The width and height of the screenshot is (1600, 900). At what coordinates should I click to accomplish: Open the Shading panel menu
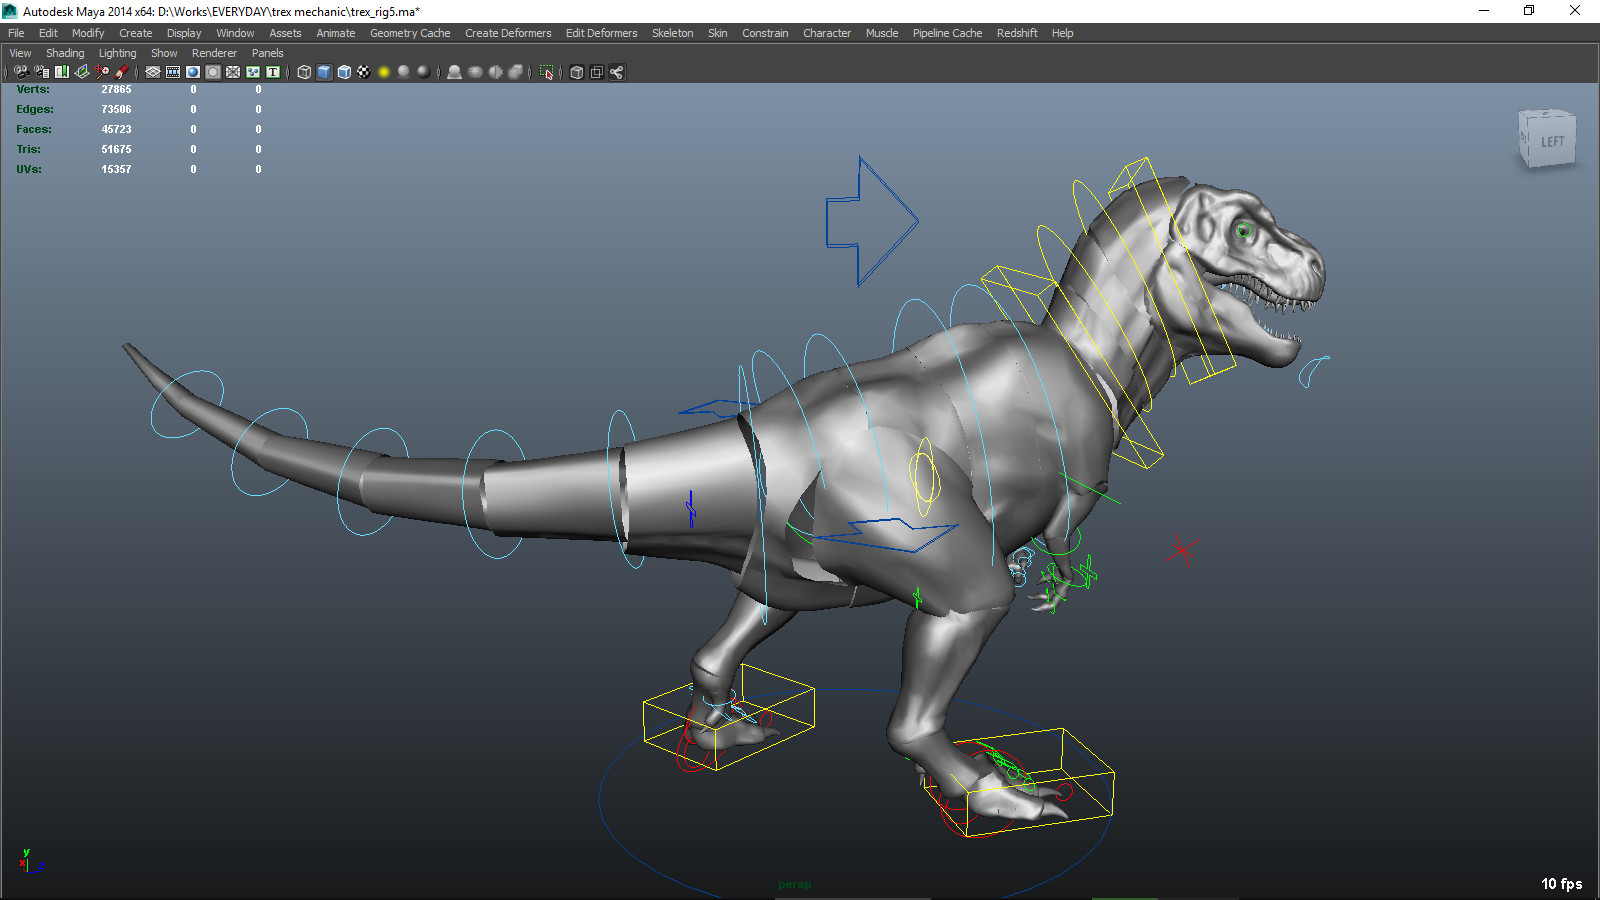tap(65, 52)
